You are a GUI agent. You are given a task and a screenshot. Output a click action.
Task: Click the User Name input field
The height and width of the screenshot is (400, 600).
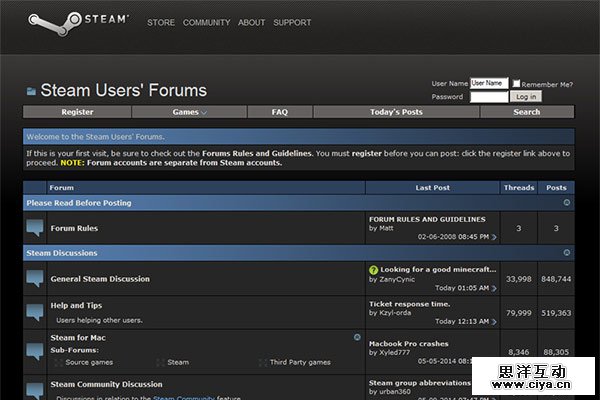coord(489,83)
